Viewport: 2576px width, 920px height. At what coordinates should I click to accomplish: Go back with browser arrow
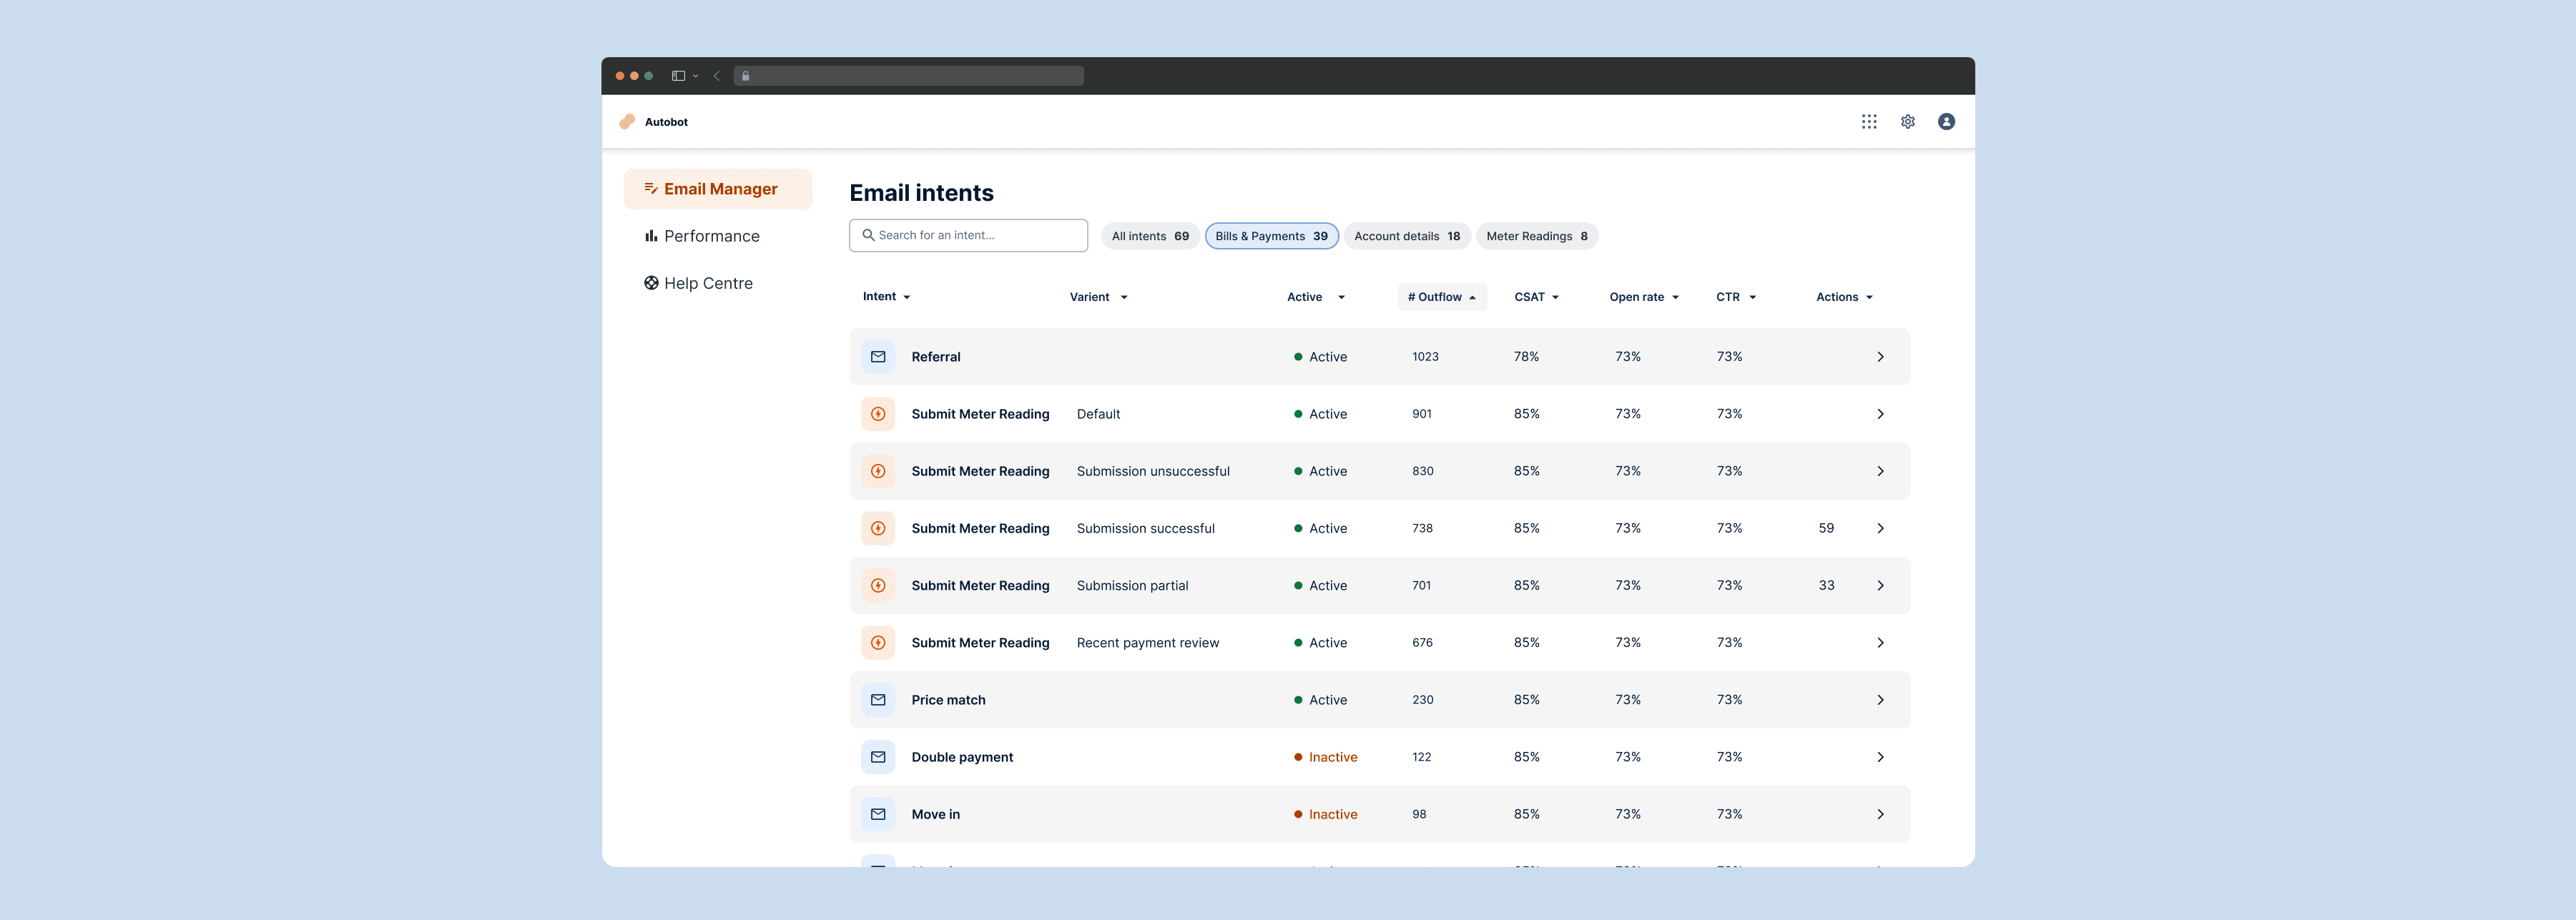pyautogui.click(x=717, y=76)
